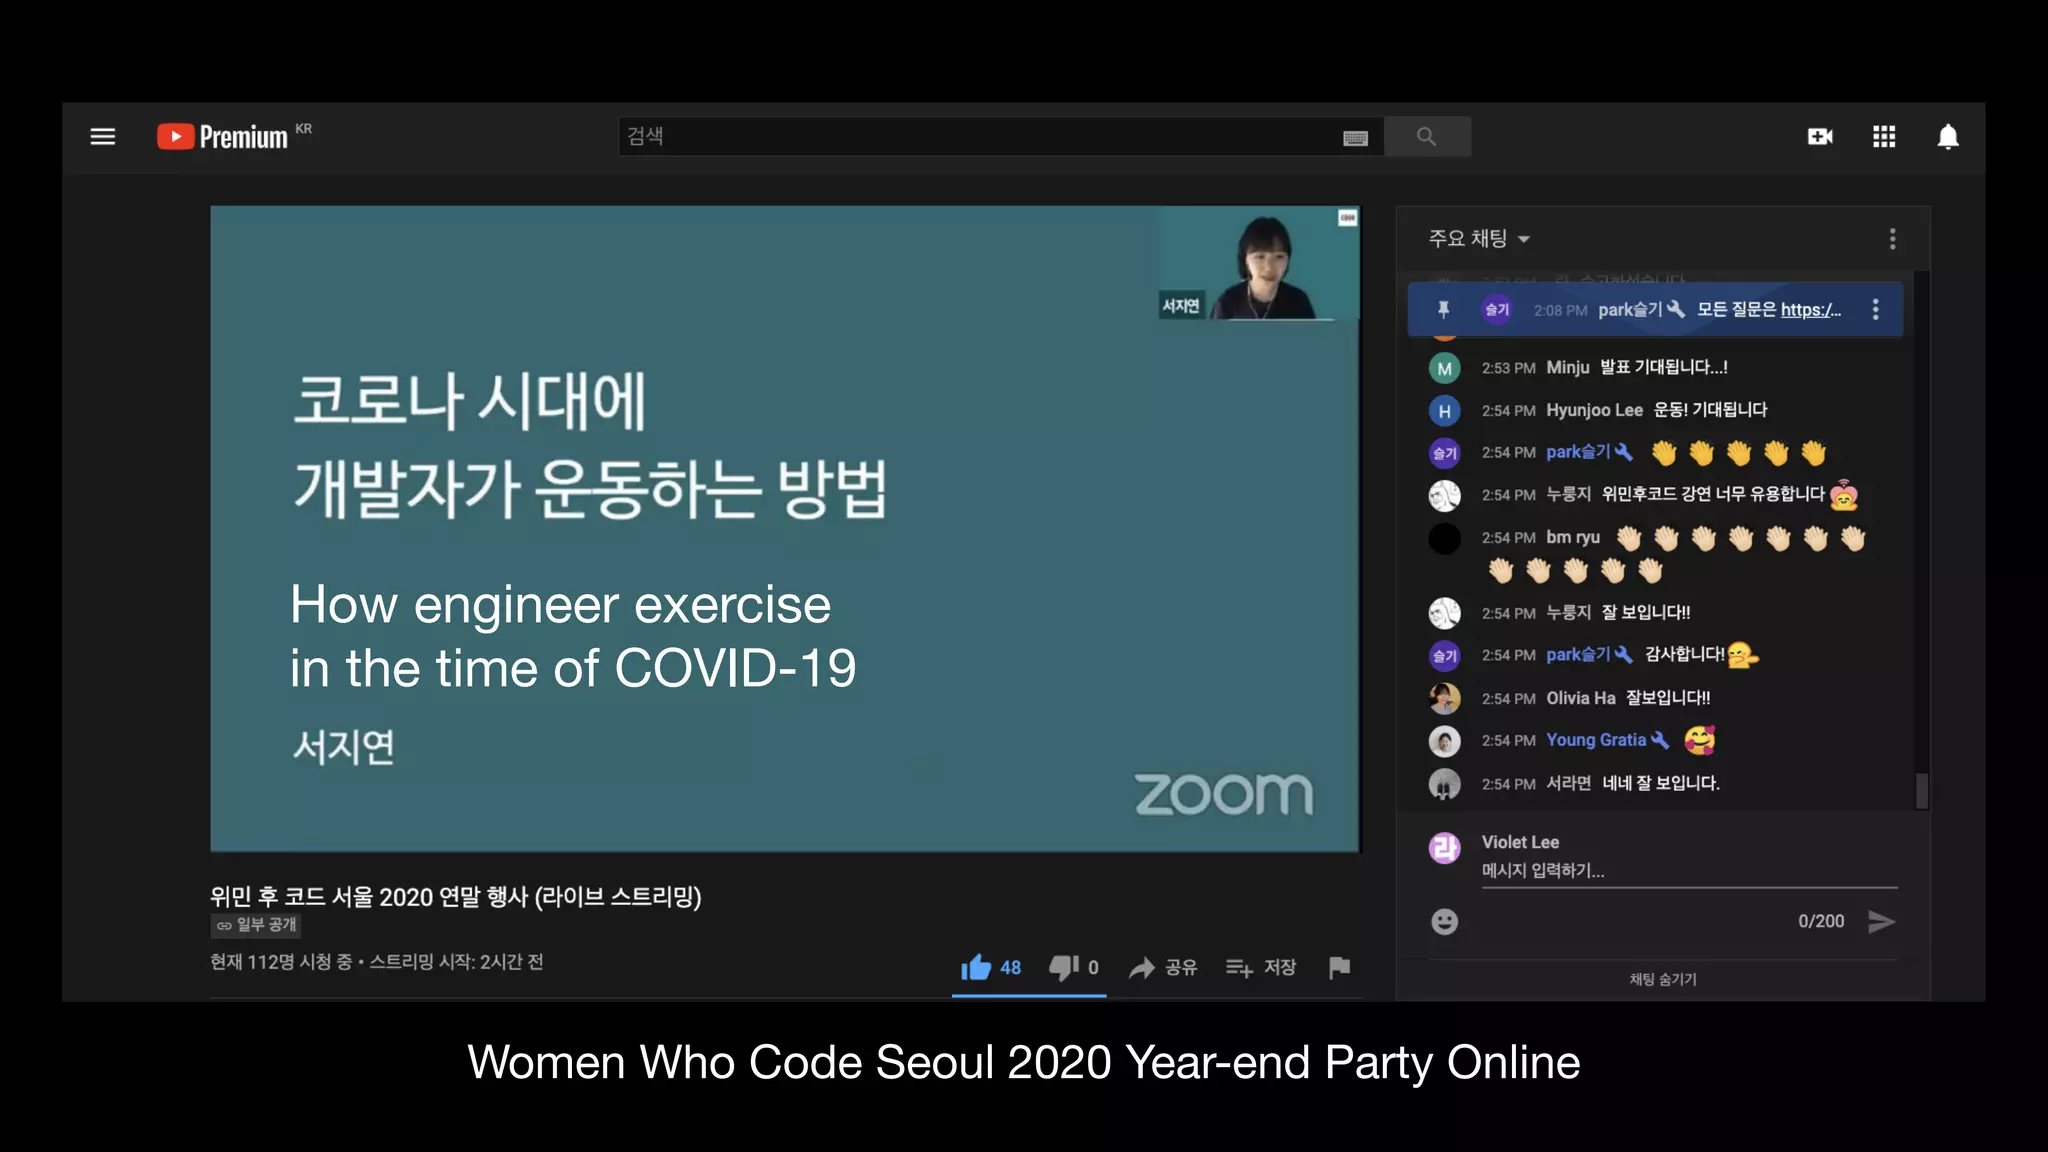Open the YouTube apps grid
This screenshot has width=2048, height=1152.
[x=1884, y=137]
